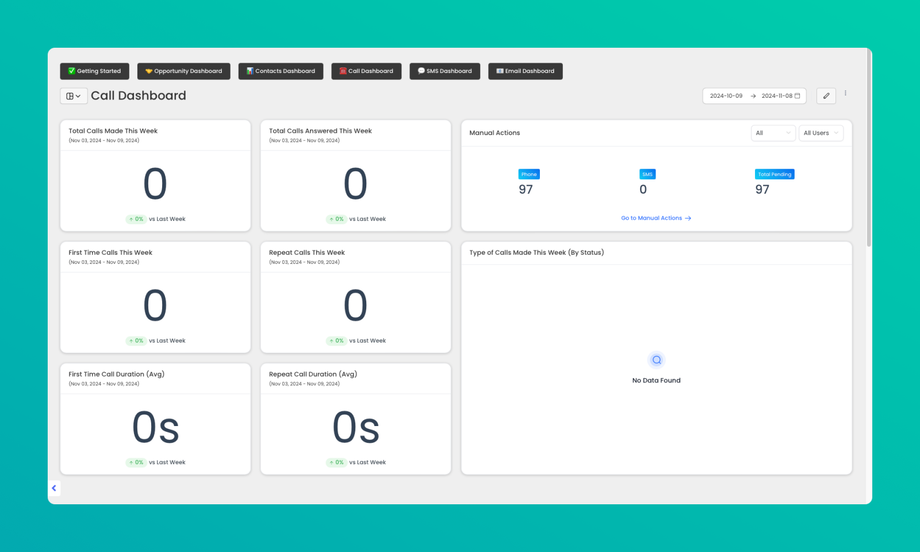The image size is (920, 552).
Task: Follow the Go to Manual Actions link
Action: pyautogui.click(x=656, y=218)
